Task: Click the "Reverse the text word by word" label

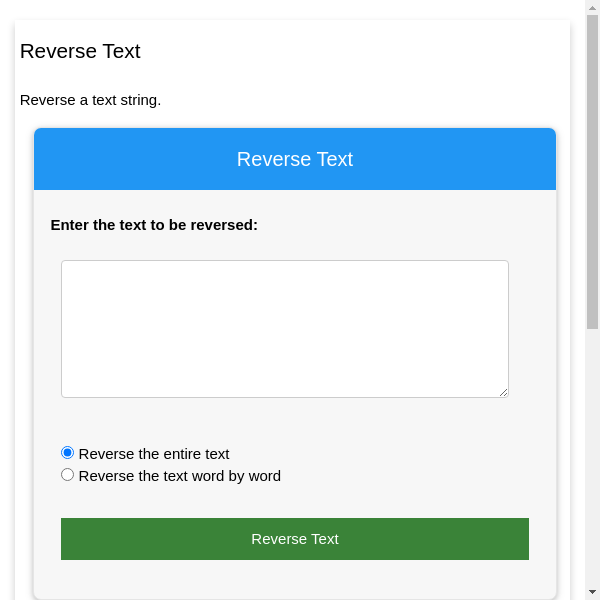Action: [180, 476]
